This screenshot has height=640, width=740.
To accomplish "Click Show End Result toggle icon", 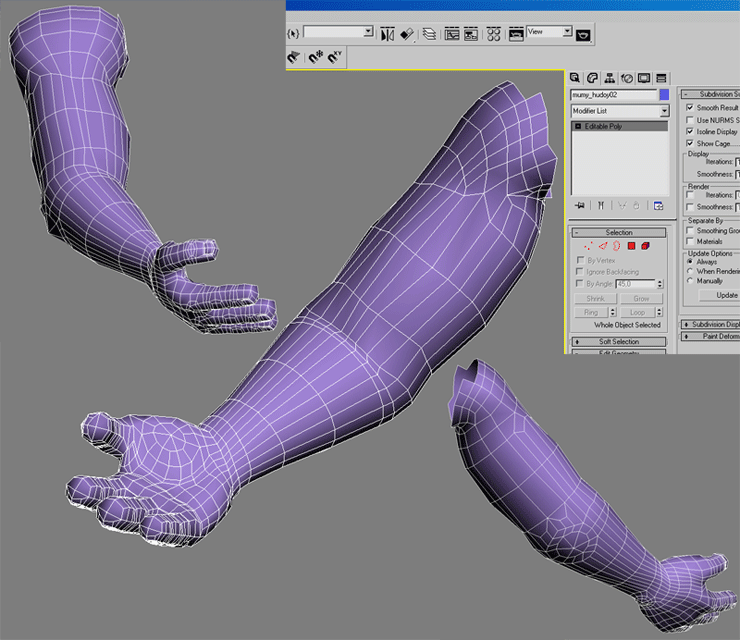I will point(600,205).
